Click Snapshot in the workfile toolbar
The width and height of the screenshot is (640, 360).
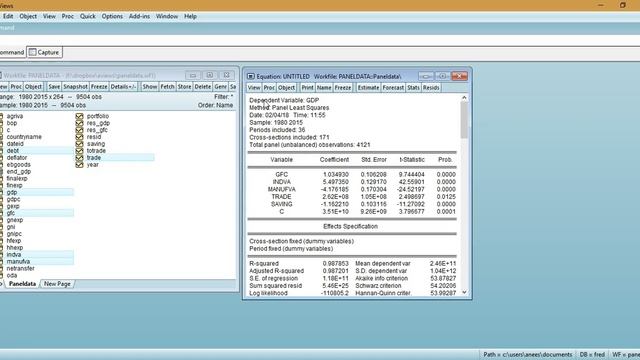point(76,87)
